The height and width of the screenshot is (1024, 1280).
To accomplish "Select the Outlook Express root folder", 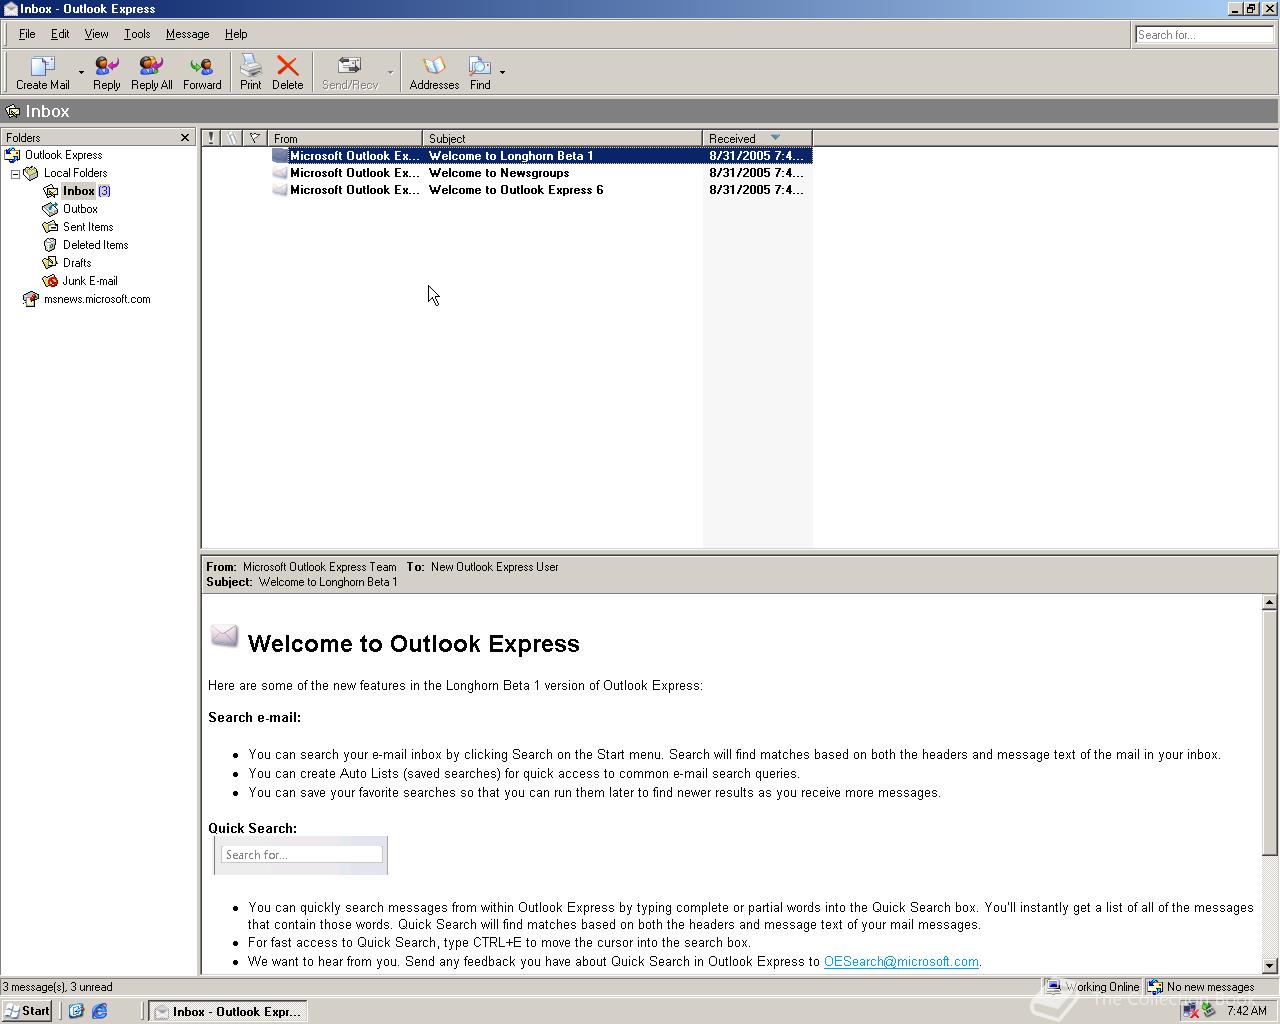I will click(63, 155).
